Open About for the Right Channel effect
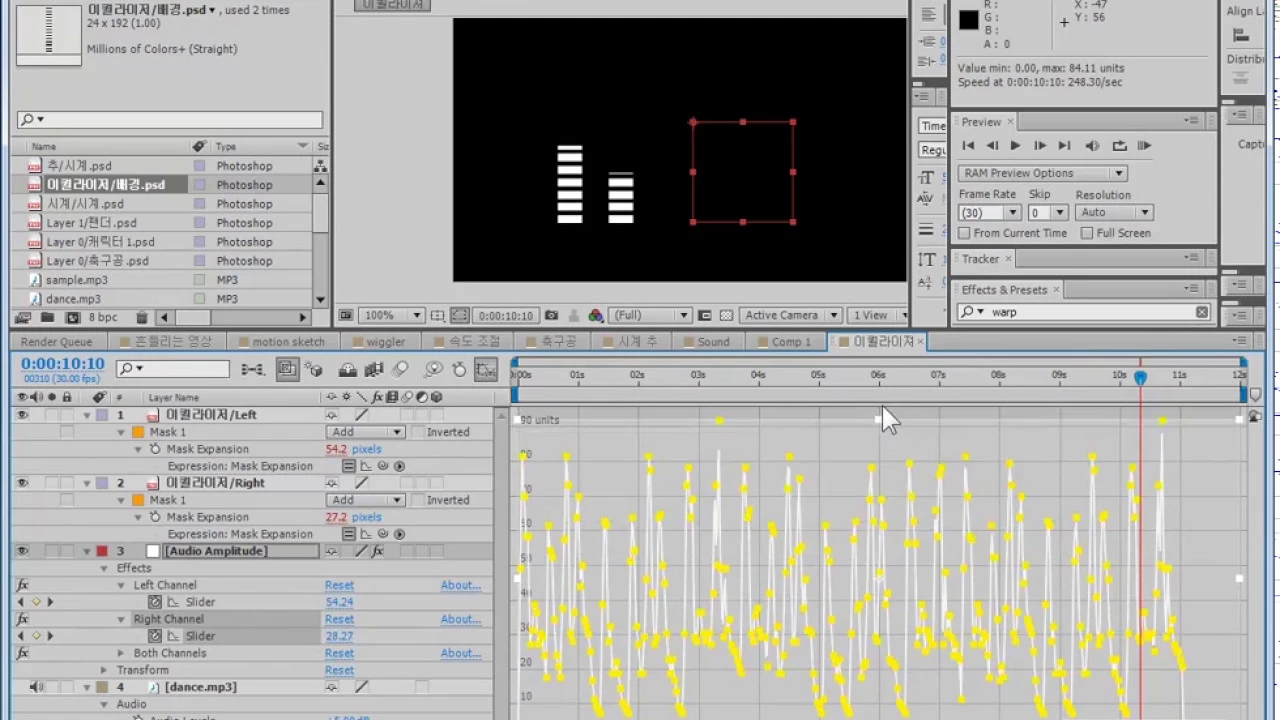 [x=461, y=619]
